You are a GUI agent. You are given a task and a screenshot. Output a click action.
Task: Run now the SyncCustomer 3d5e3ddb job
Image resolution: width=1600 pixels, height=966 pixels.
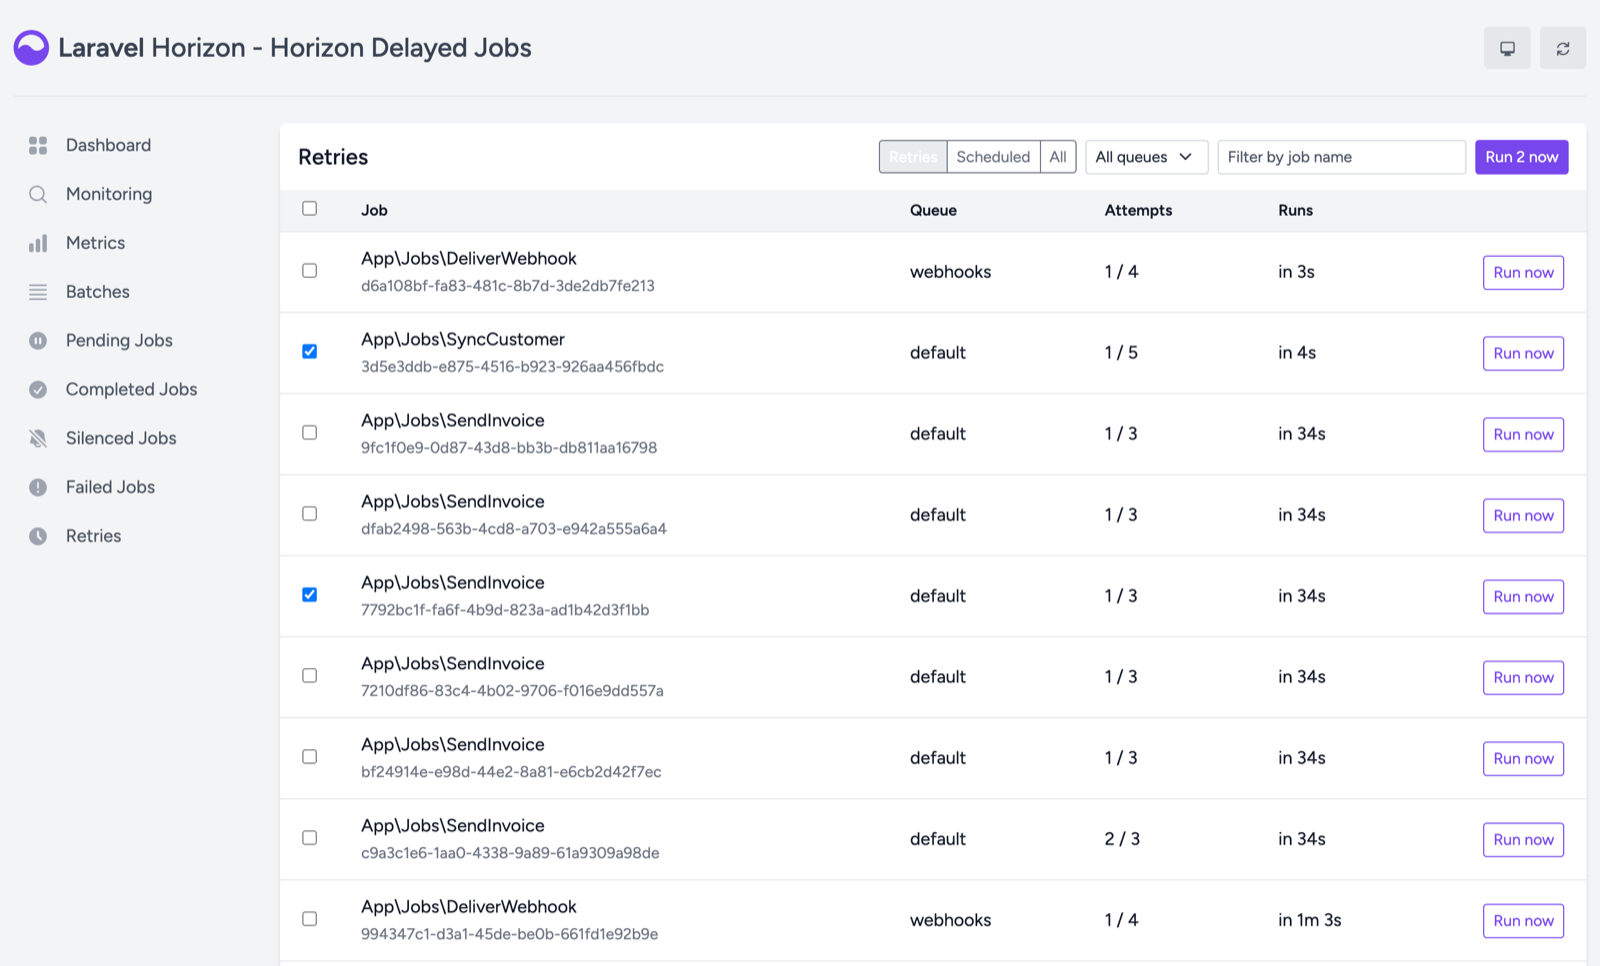click(x=1523, y=353)
